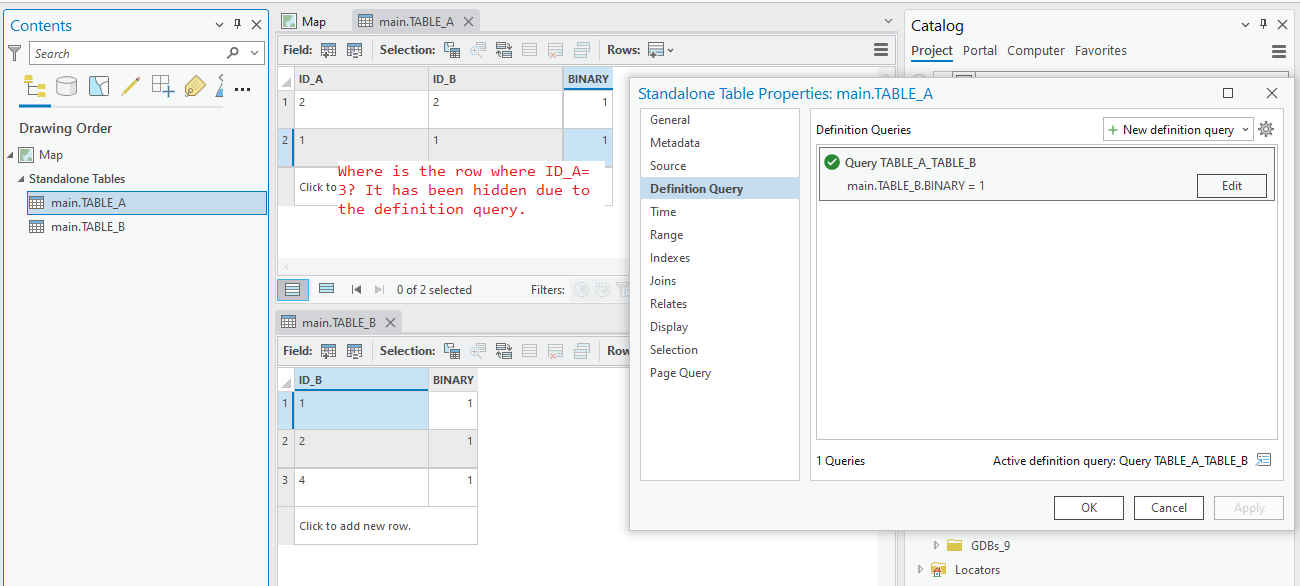Screen dimensions: 1300x586
Task: Select List By Drawing Order icon
Action: [x=35, y=87]
